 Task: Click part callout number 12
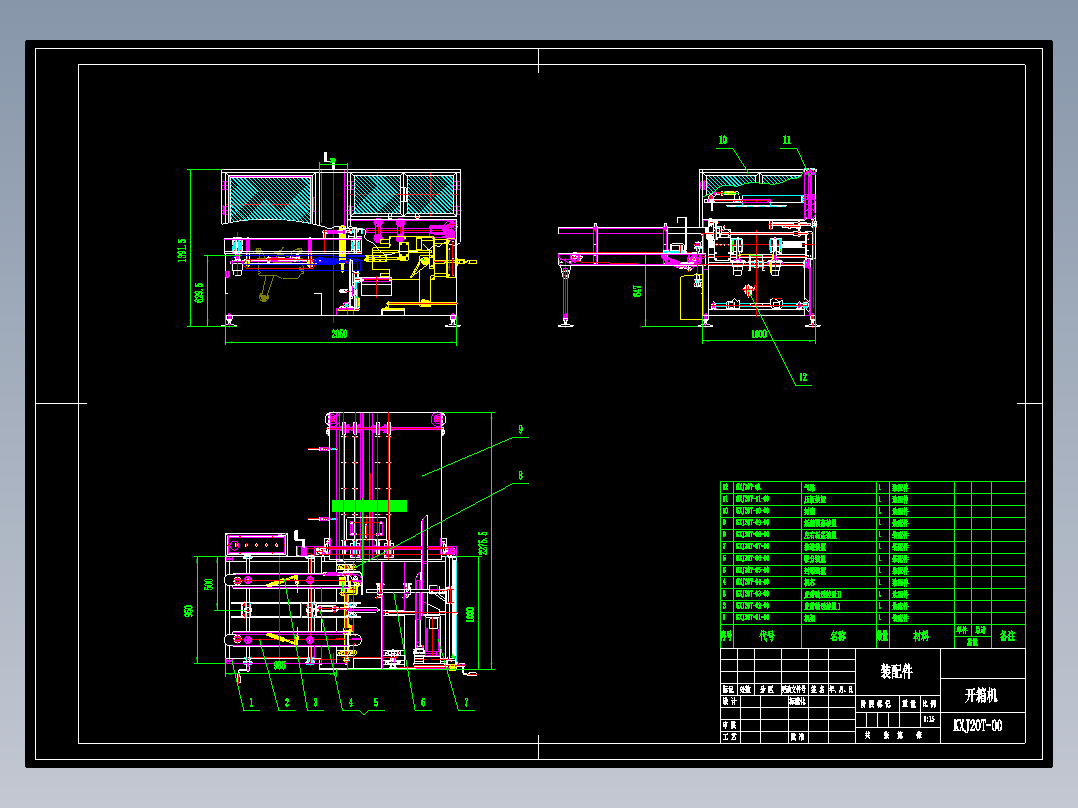pos(802,378)
